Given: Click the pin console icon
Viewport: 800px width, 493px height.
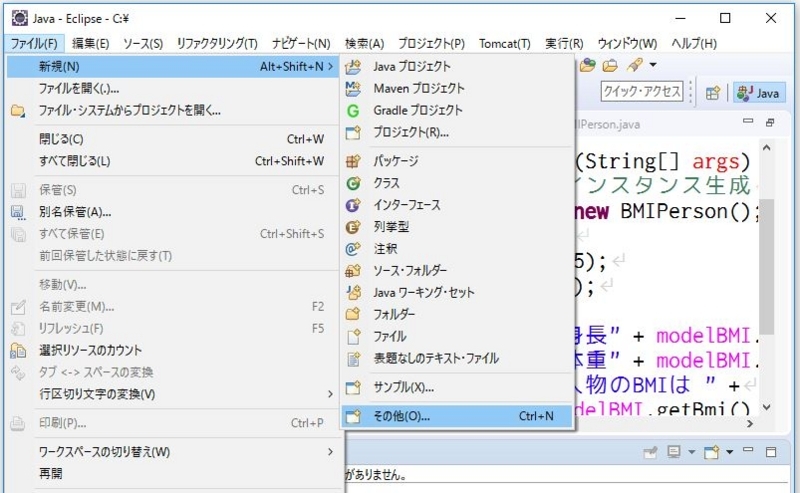Looking at the screenshot, I should [650, 452].
